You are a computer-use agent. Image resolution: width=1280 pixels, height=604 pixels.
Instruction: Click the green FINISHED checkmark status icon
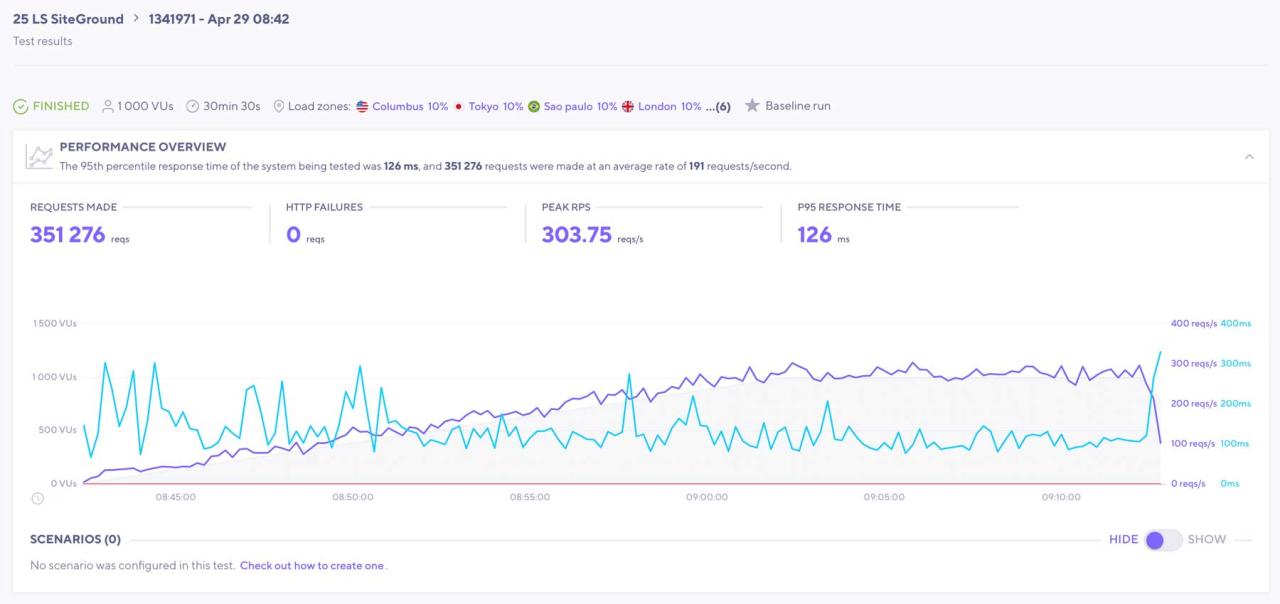point(21,106)
